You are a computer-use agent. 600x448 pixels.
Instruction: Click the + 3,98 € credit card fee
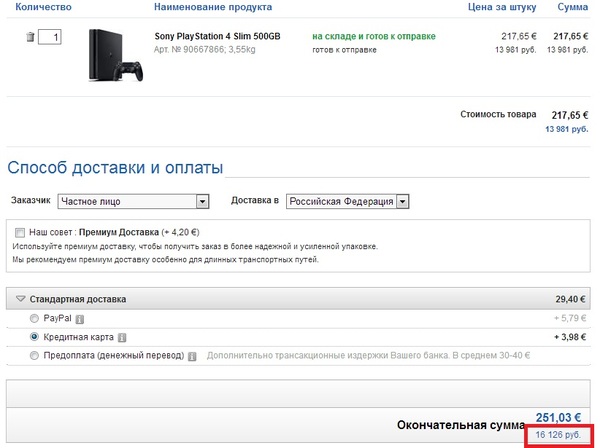pyautogui.click(x=570, y=337)
